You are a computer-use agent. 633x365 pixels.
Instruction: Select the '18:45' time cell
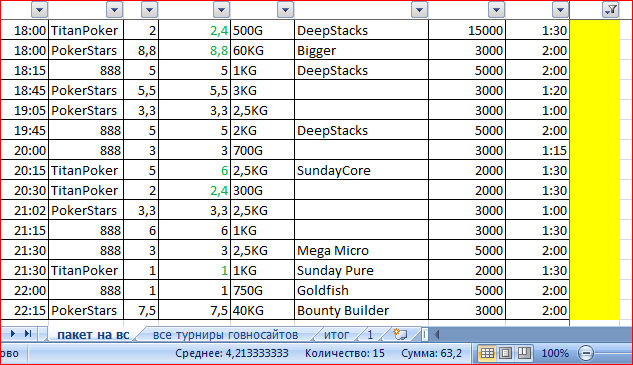(x=25, y=90)
